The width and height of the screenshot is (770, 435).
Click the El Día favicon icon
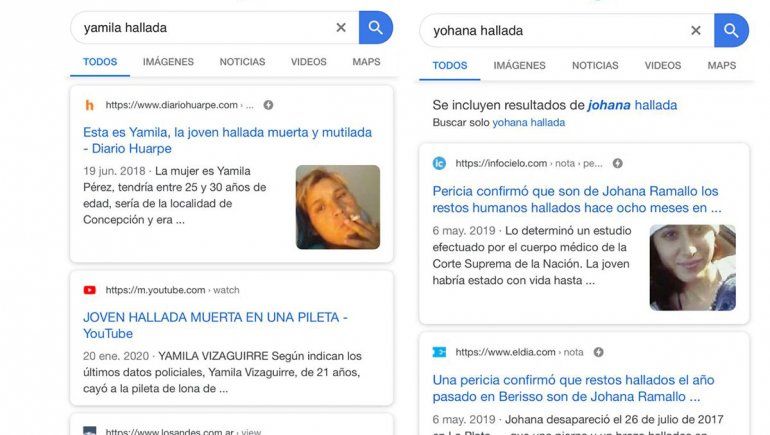439,352
